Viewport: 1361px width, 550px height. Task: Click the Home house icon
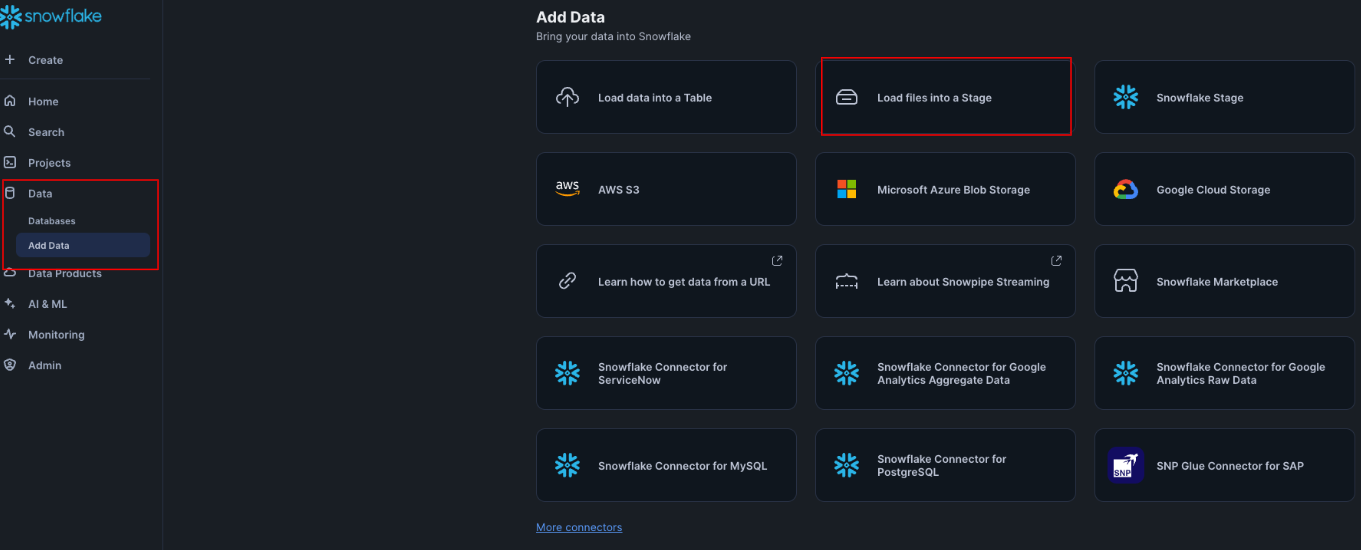pos(10,101)
